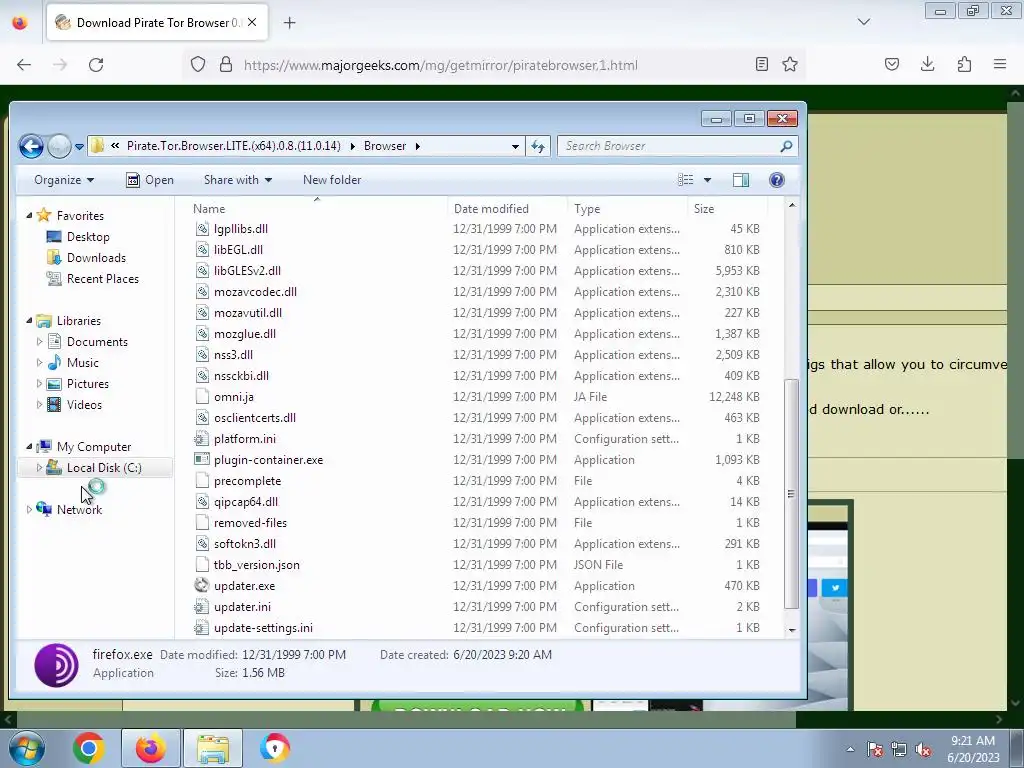Expand the Music library node
Screen dimensions: 1024x768
point(39,362)
